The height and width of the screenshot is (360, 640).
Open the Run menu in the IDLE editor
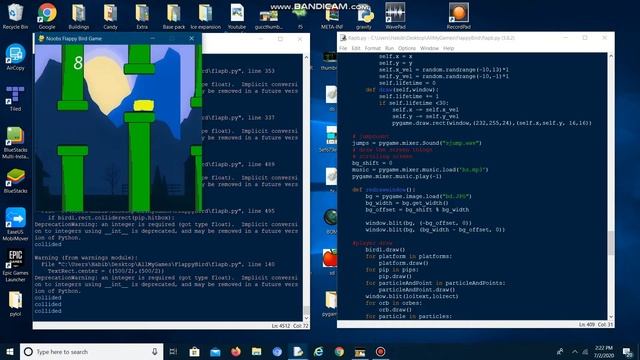coord(389,48)
